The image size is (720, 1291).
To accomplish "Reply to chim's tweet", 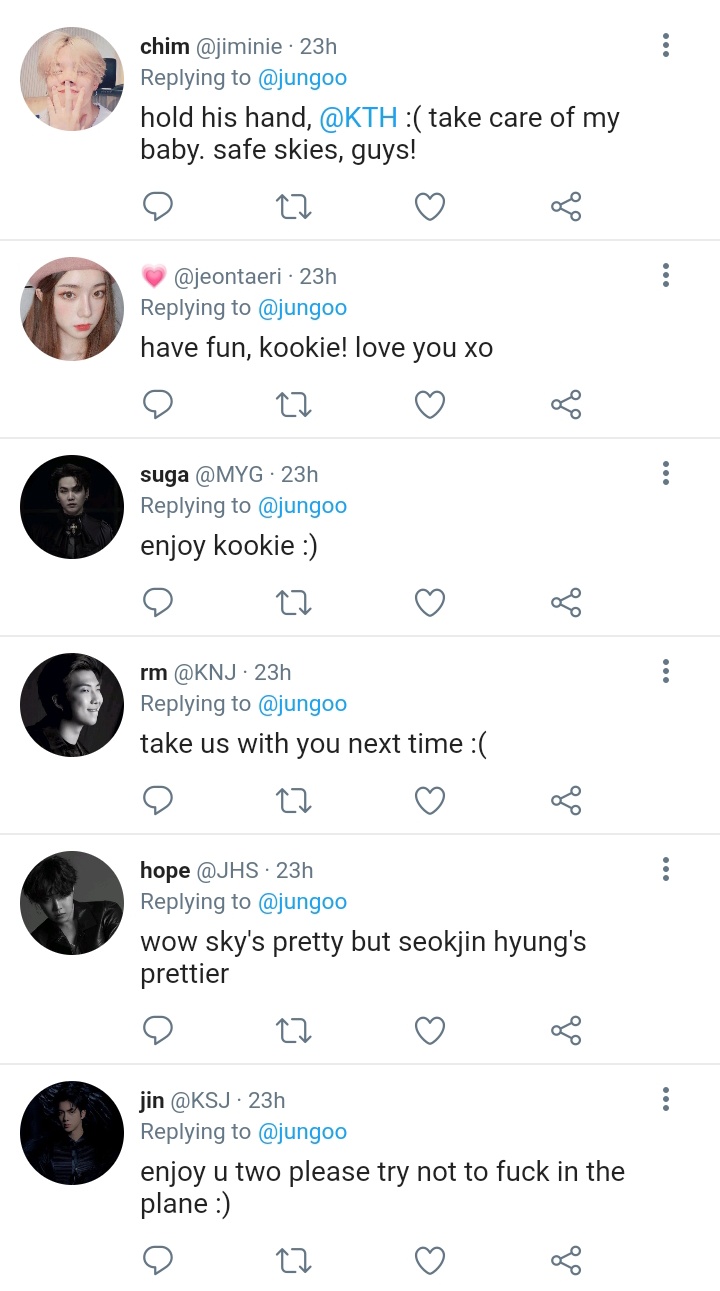I will point(157,207).
